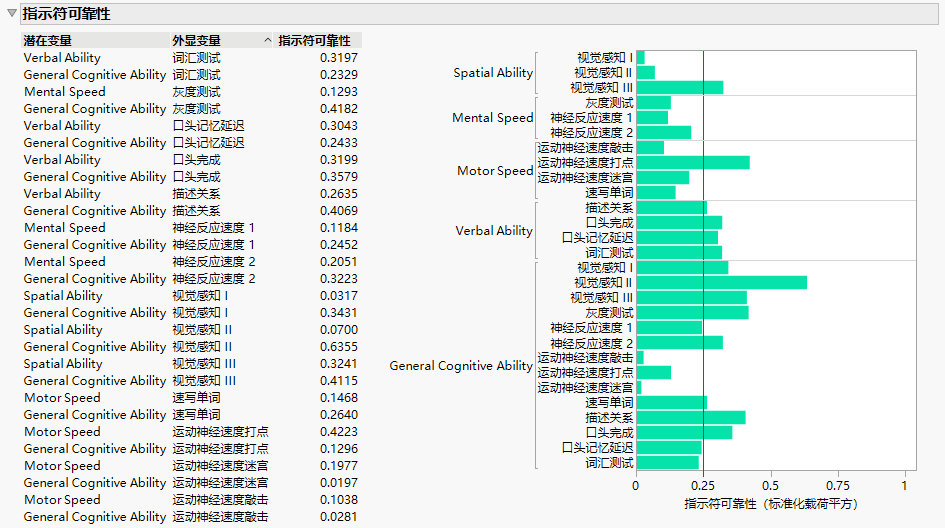Click the 0.25 tick label on axis

tap(703, 486)
